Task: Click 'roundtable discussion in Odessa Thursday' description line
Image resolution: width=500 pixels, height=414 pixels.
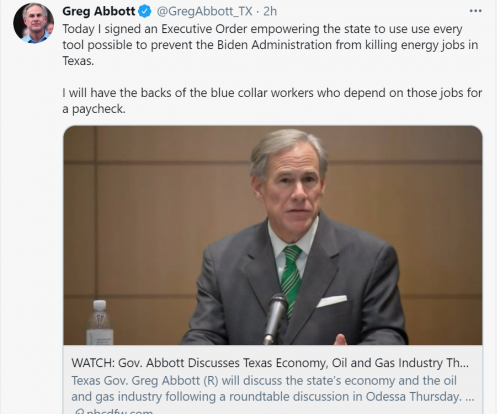Action: tap(346, 397)
